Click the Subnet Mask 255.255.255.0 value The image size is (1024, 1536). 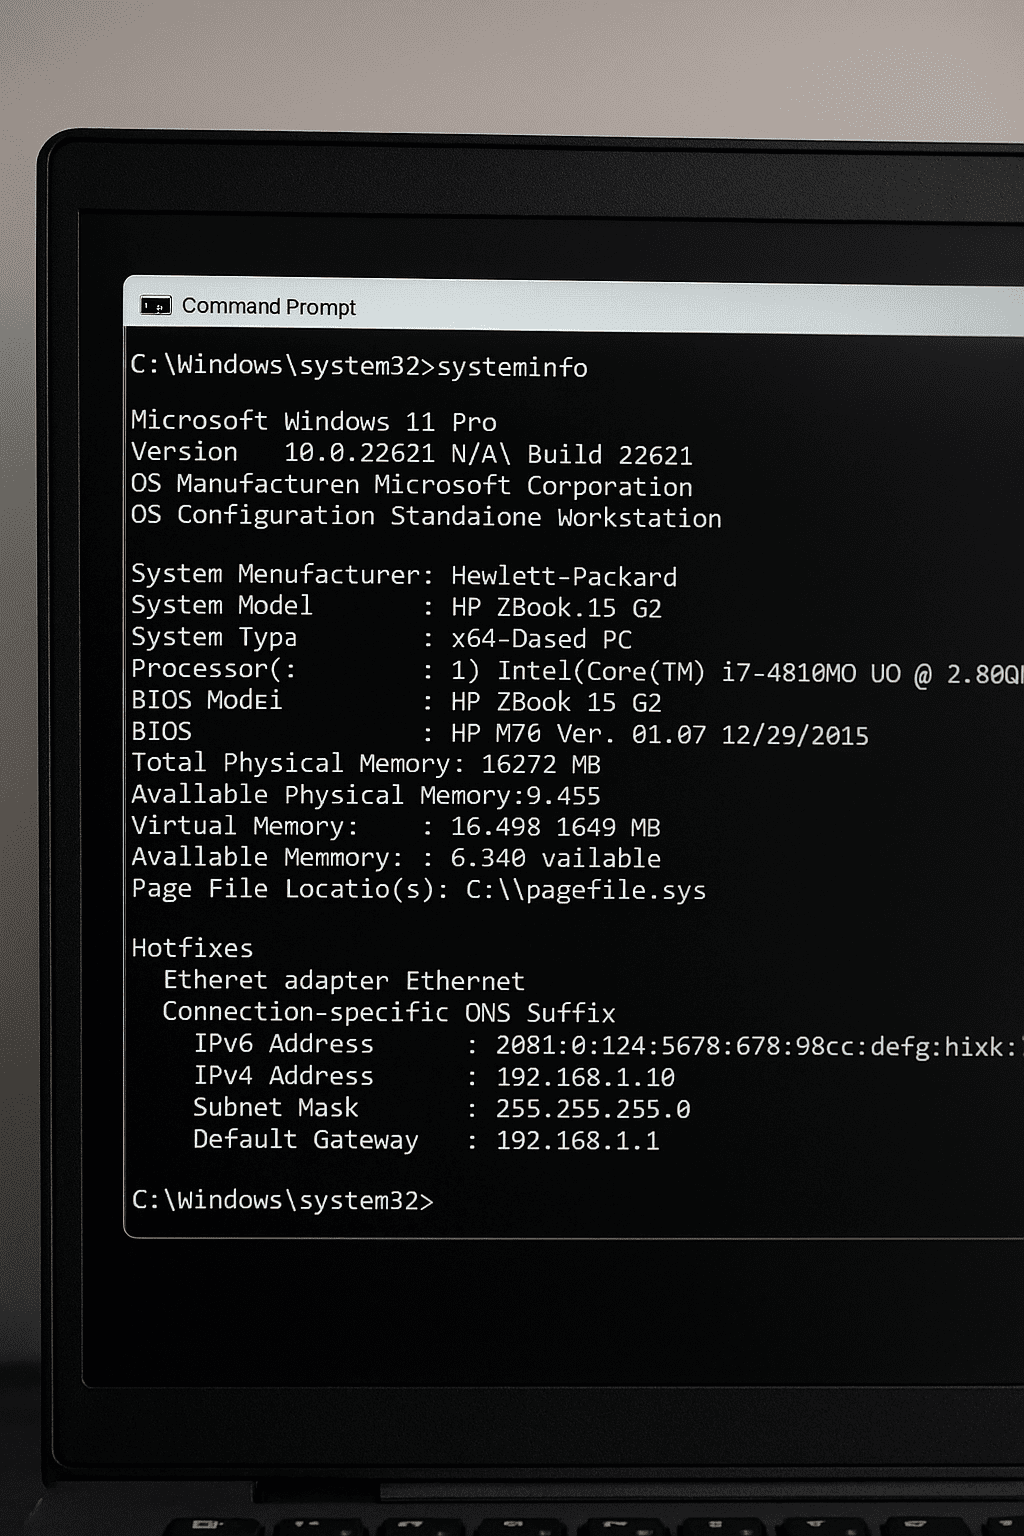pos(593,1110)
